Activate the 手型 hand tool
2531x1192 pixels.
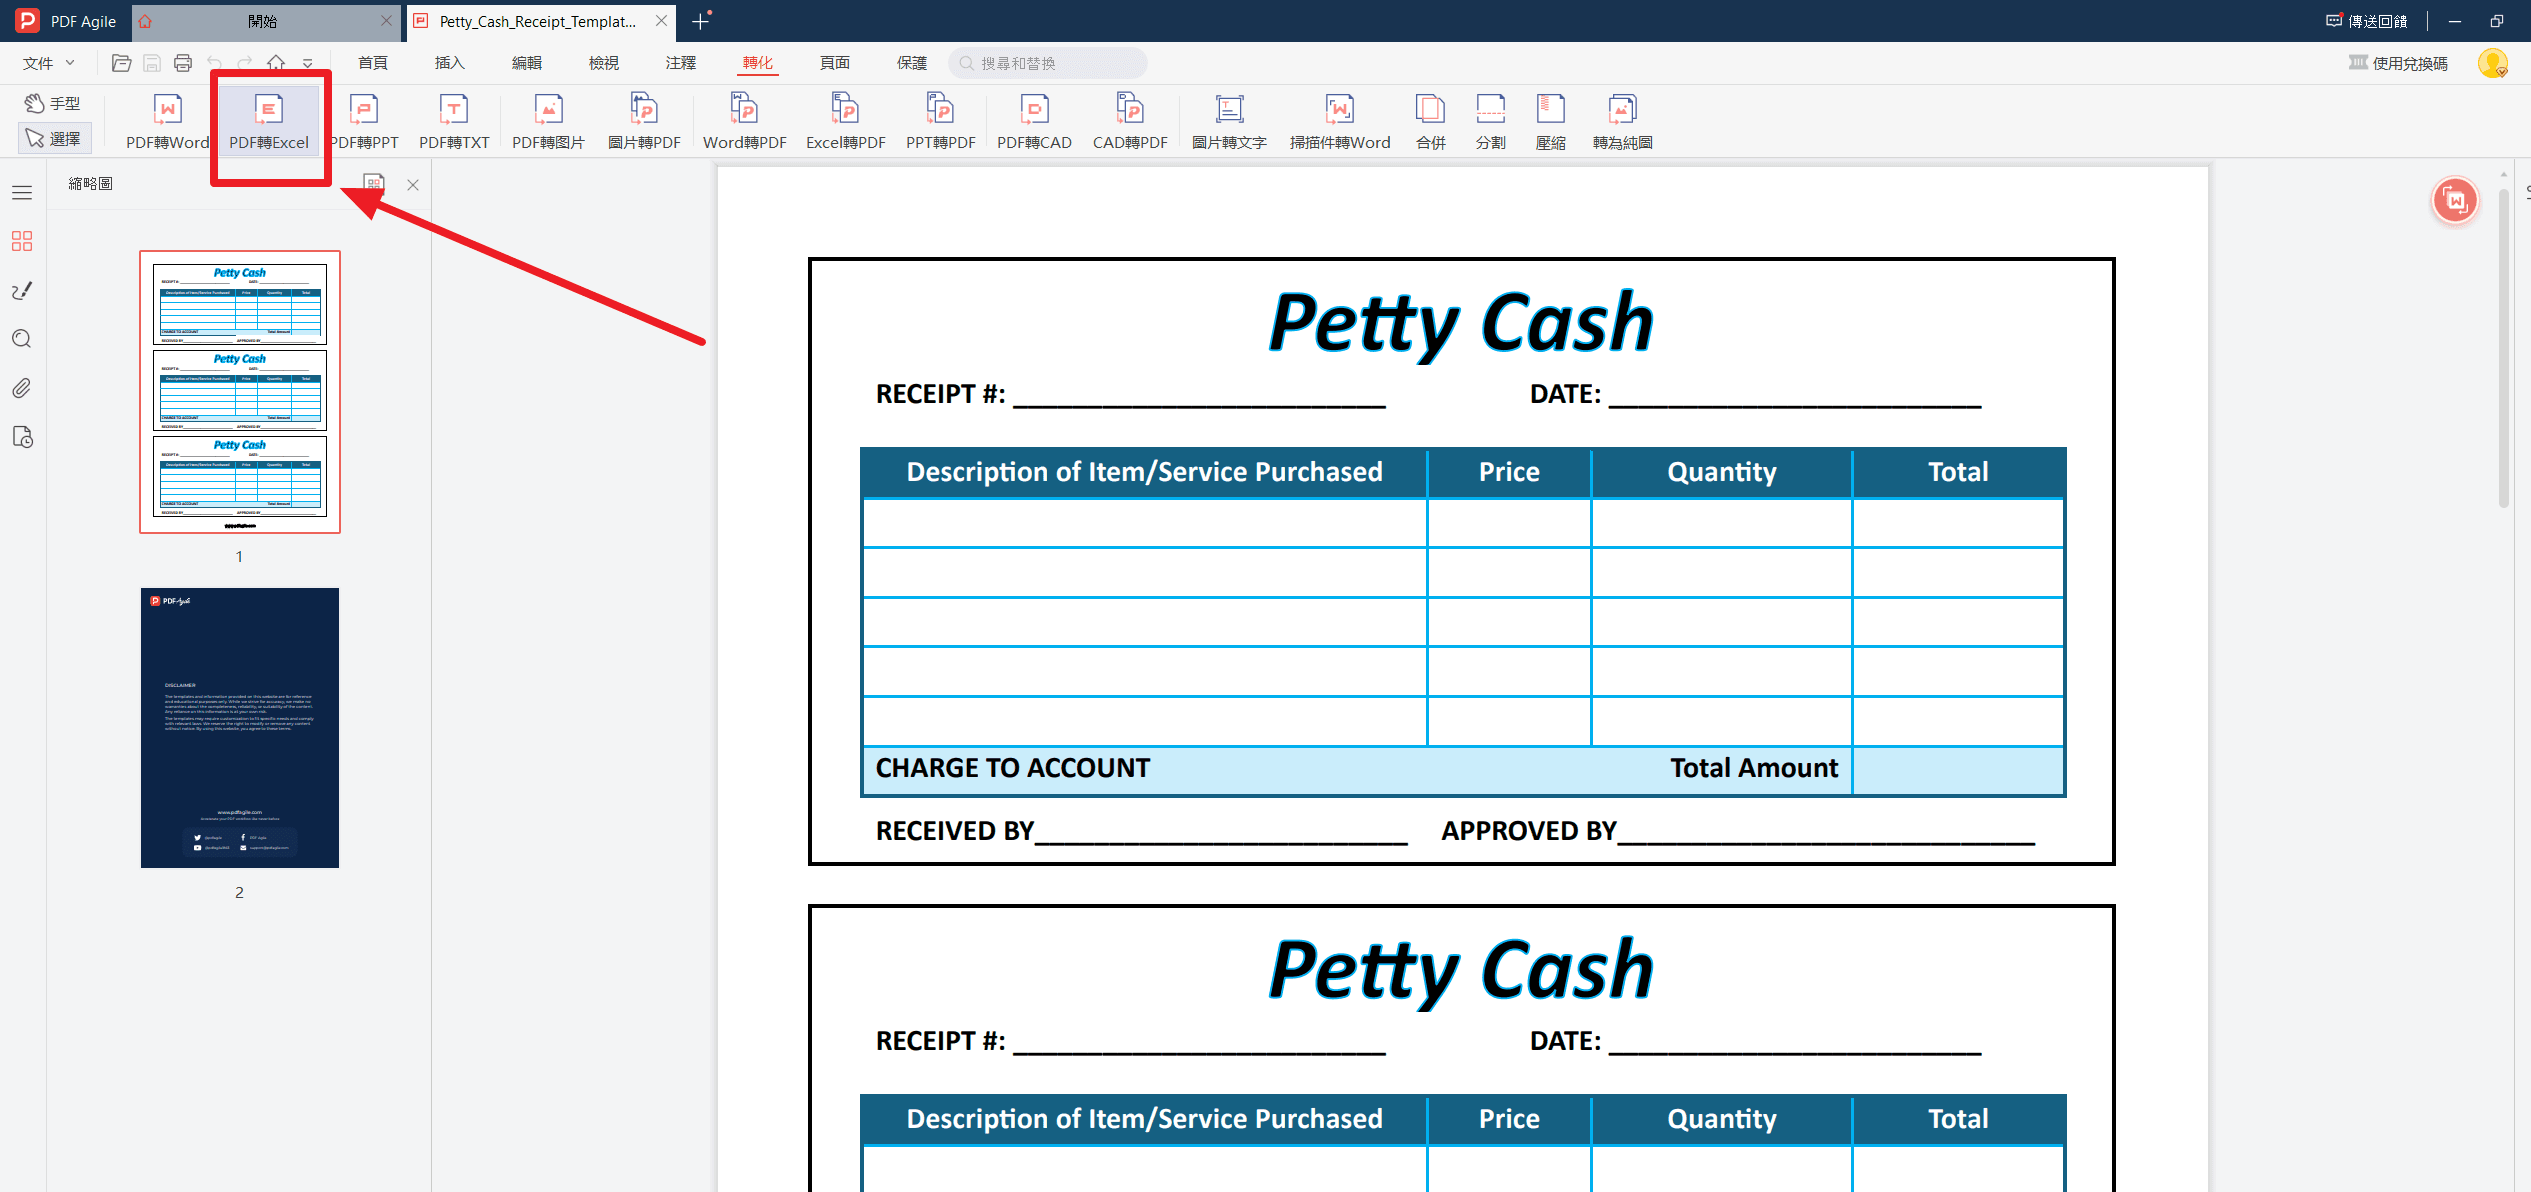pyautogui.click(x=54, y=103)
